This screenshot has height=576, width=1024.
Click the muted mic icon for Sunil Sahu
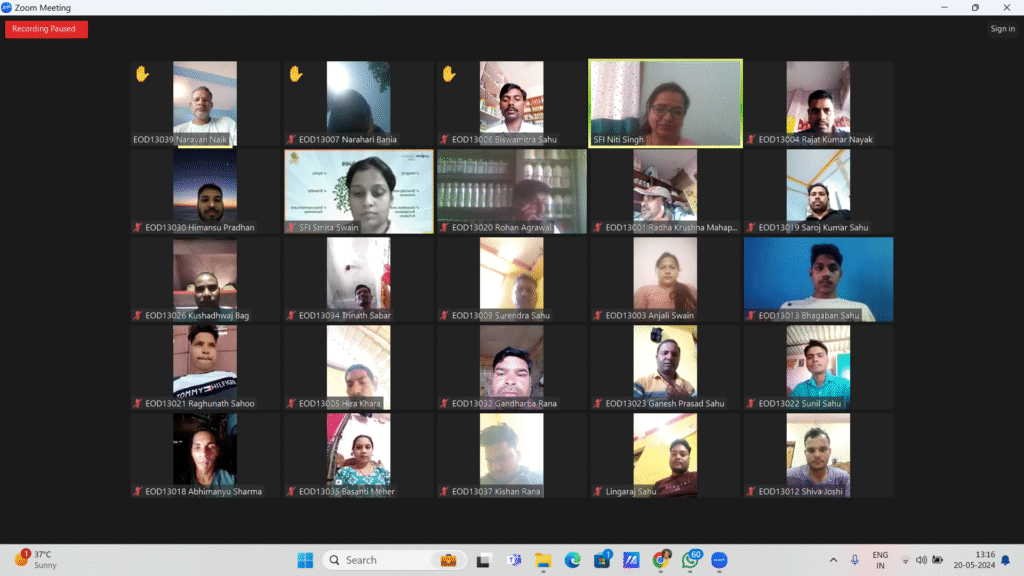(752, 404)
